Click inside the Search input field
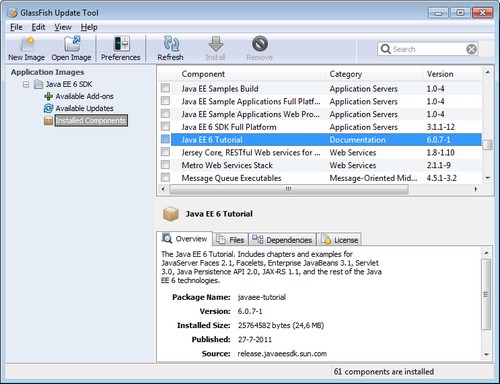The width and height of the screenshot is (500, 384). pos(428,49)
